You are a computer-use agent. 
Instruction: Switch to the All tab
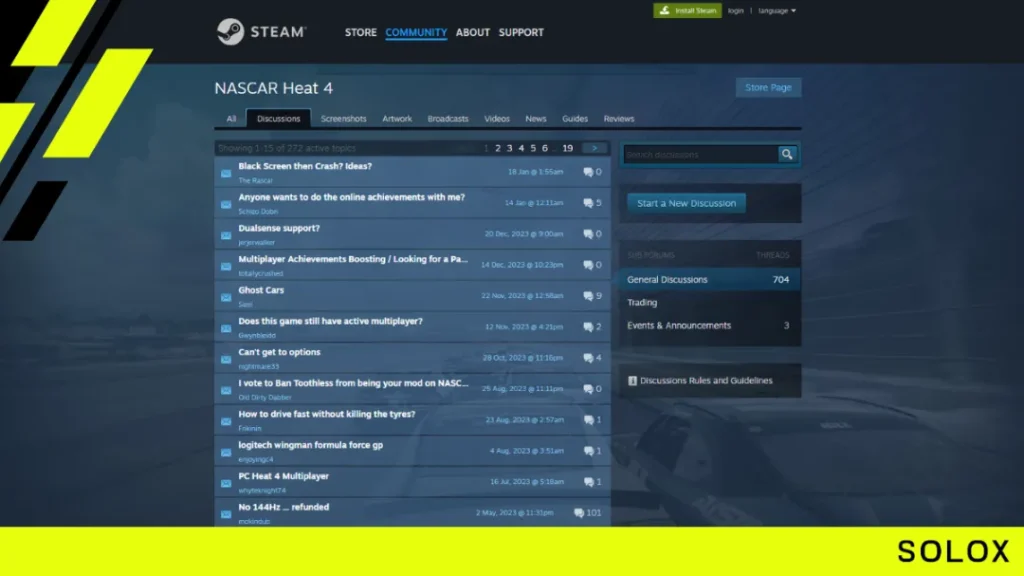(231, 119)
